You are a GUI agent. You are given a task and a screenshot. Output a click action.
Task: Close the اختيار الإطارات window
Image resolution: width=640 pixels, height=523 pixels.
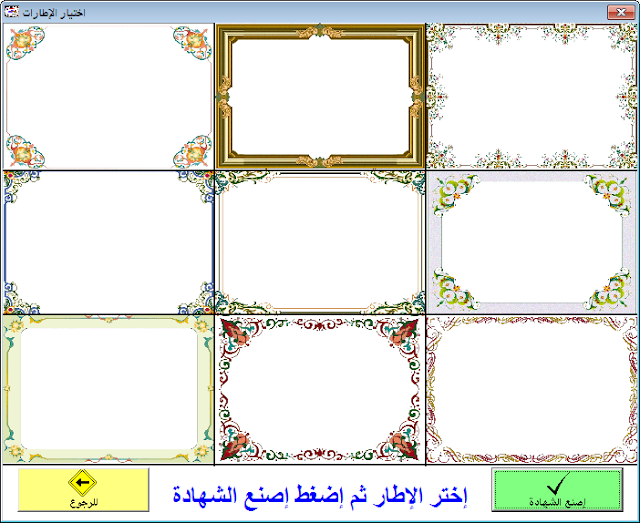click(x=621, y=12)
